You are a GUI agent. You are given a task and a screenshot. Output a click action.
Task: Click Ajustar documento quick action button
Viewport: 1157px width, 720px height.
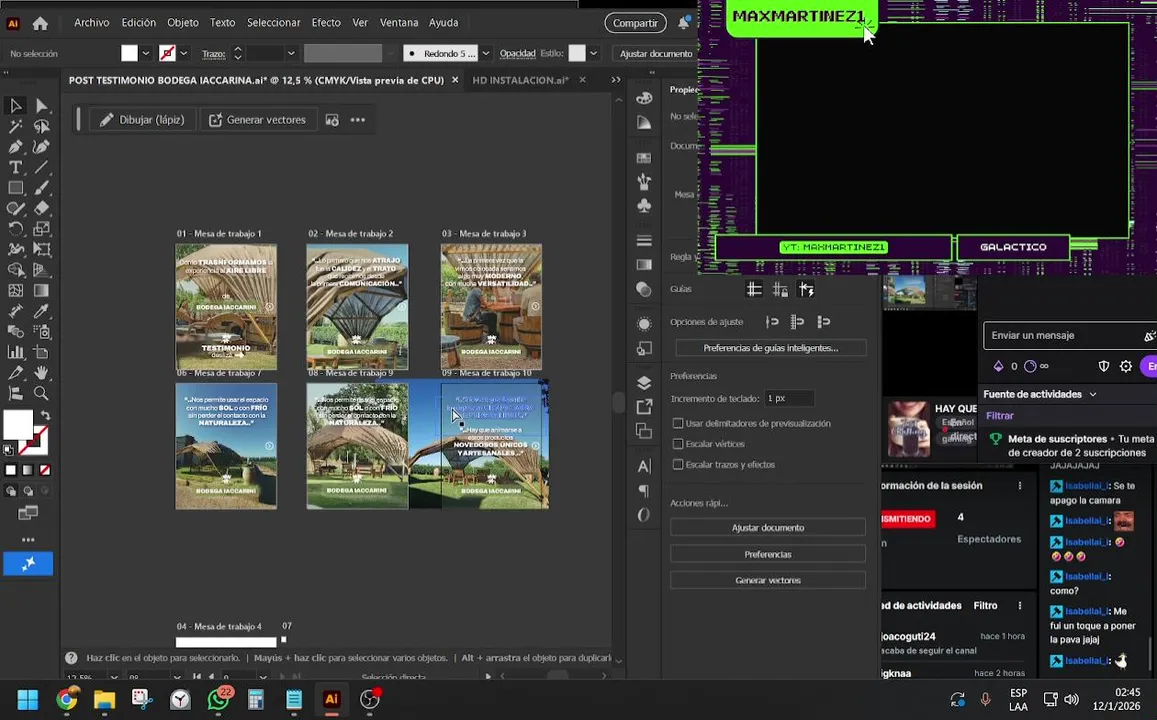pos(767,527)
